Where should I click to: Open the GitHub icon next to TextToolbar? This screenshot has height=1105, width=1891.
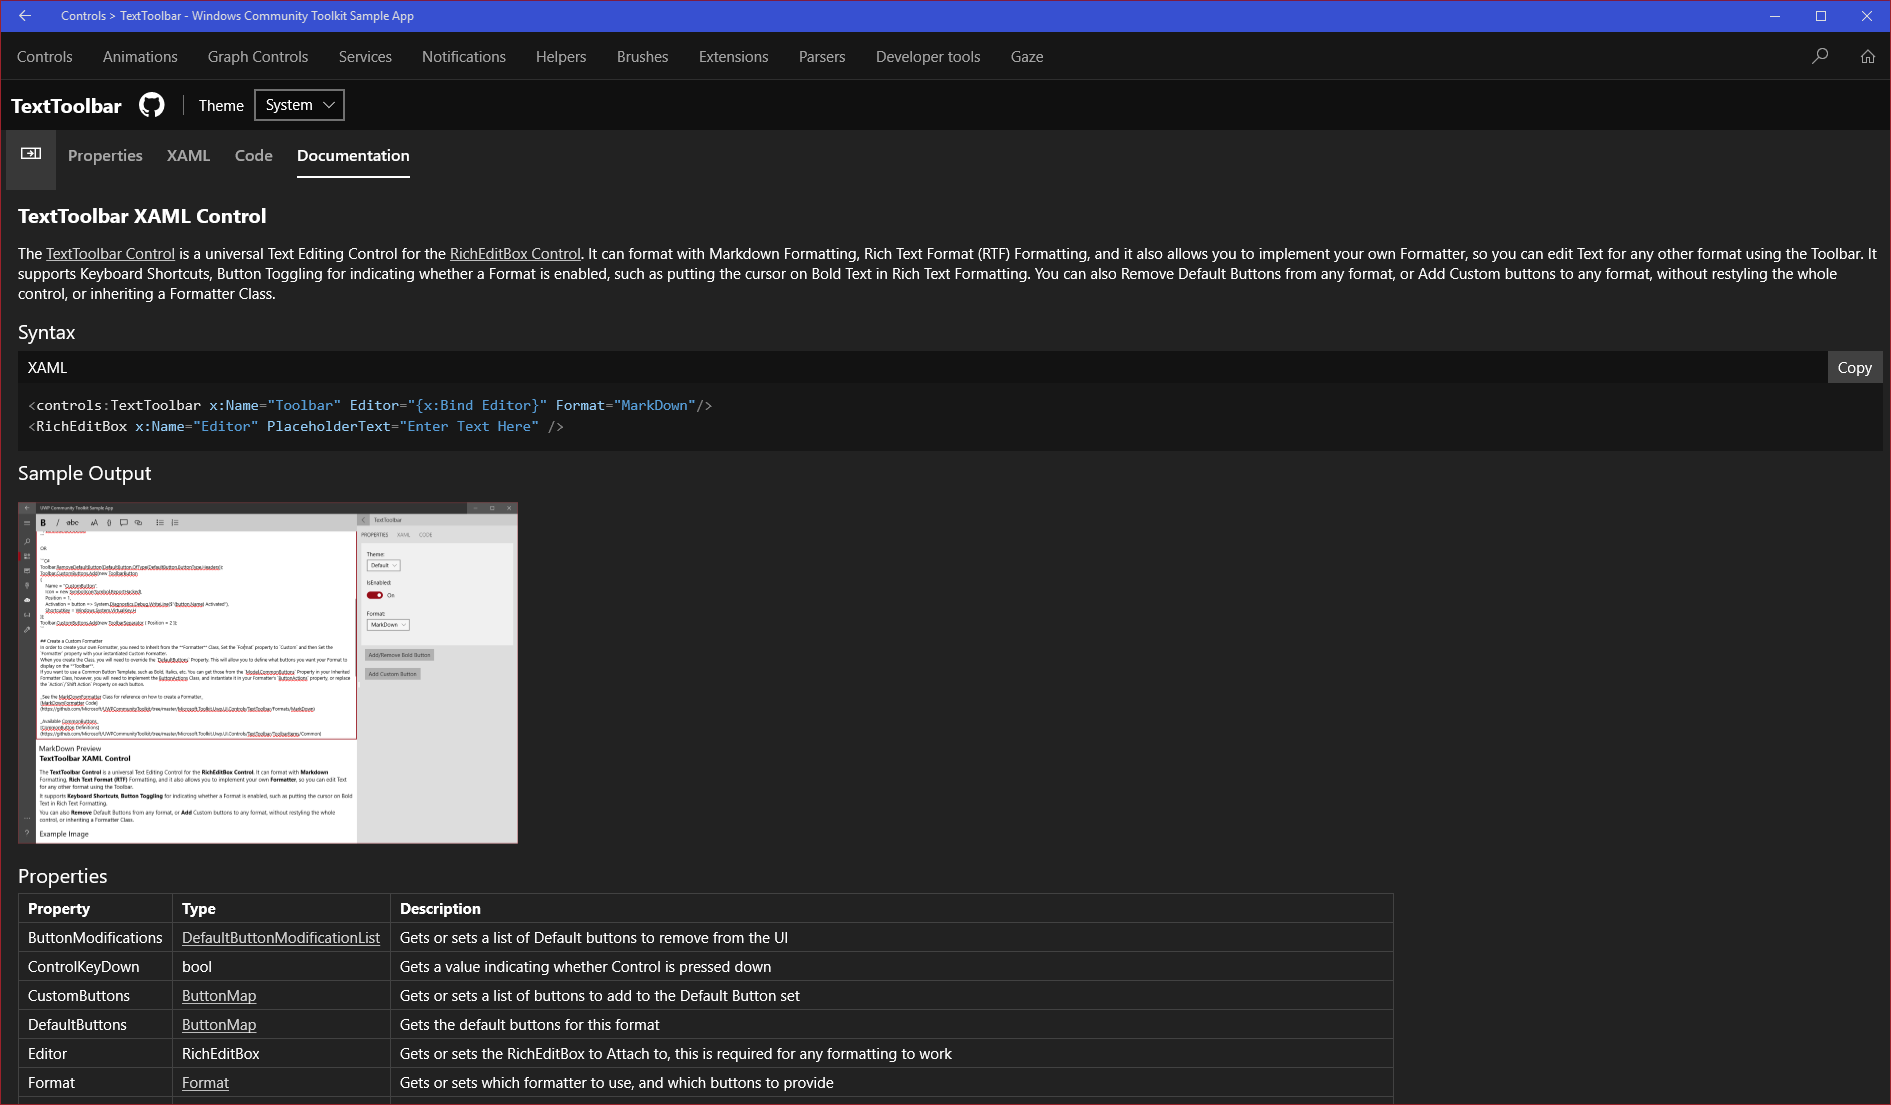coord(152,105)
